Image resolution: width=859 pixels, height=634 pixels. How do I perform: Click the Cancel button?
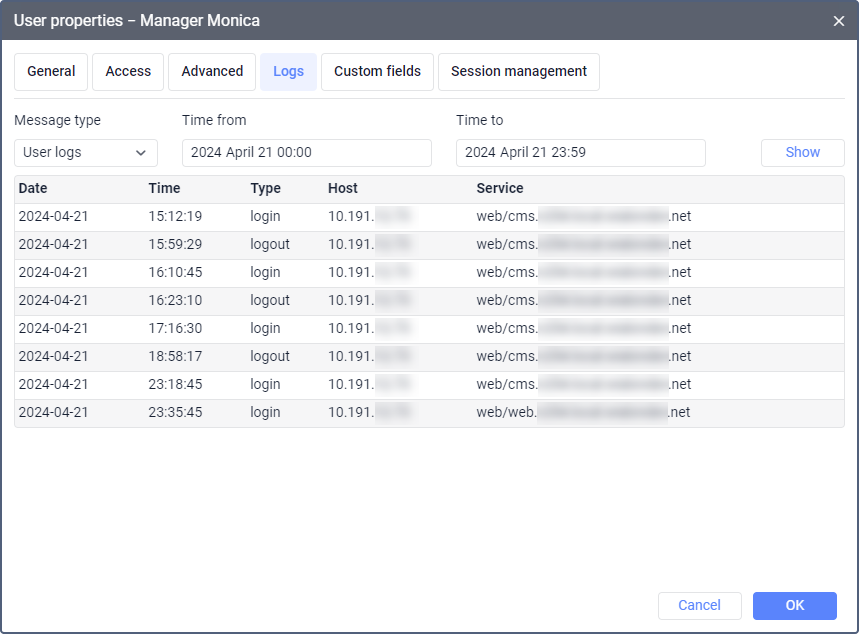click(x=699, y=605)
